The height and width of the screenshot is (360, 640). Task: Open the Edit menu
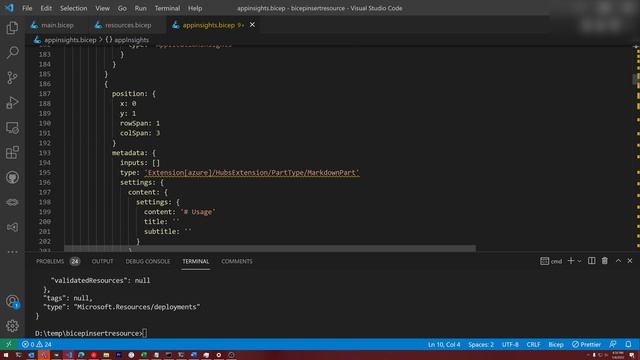46,8
